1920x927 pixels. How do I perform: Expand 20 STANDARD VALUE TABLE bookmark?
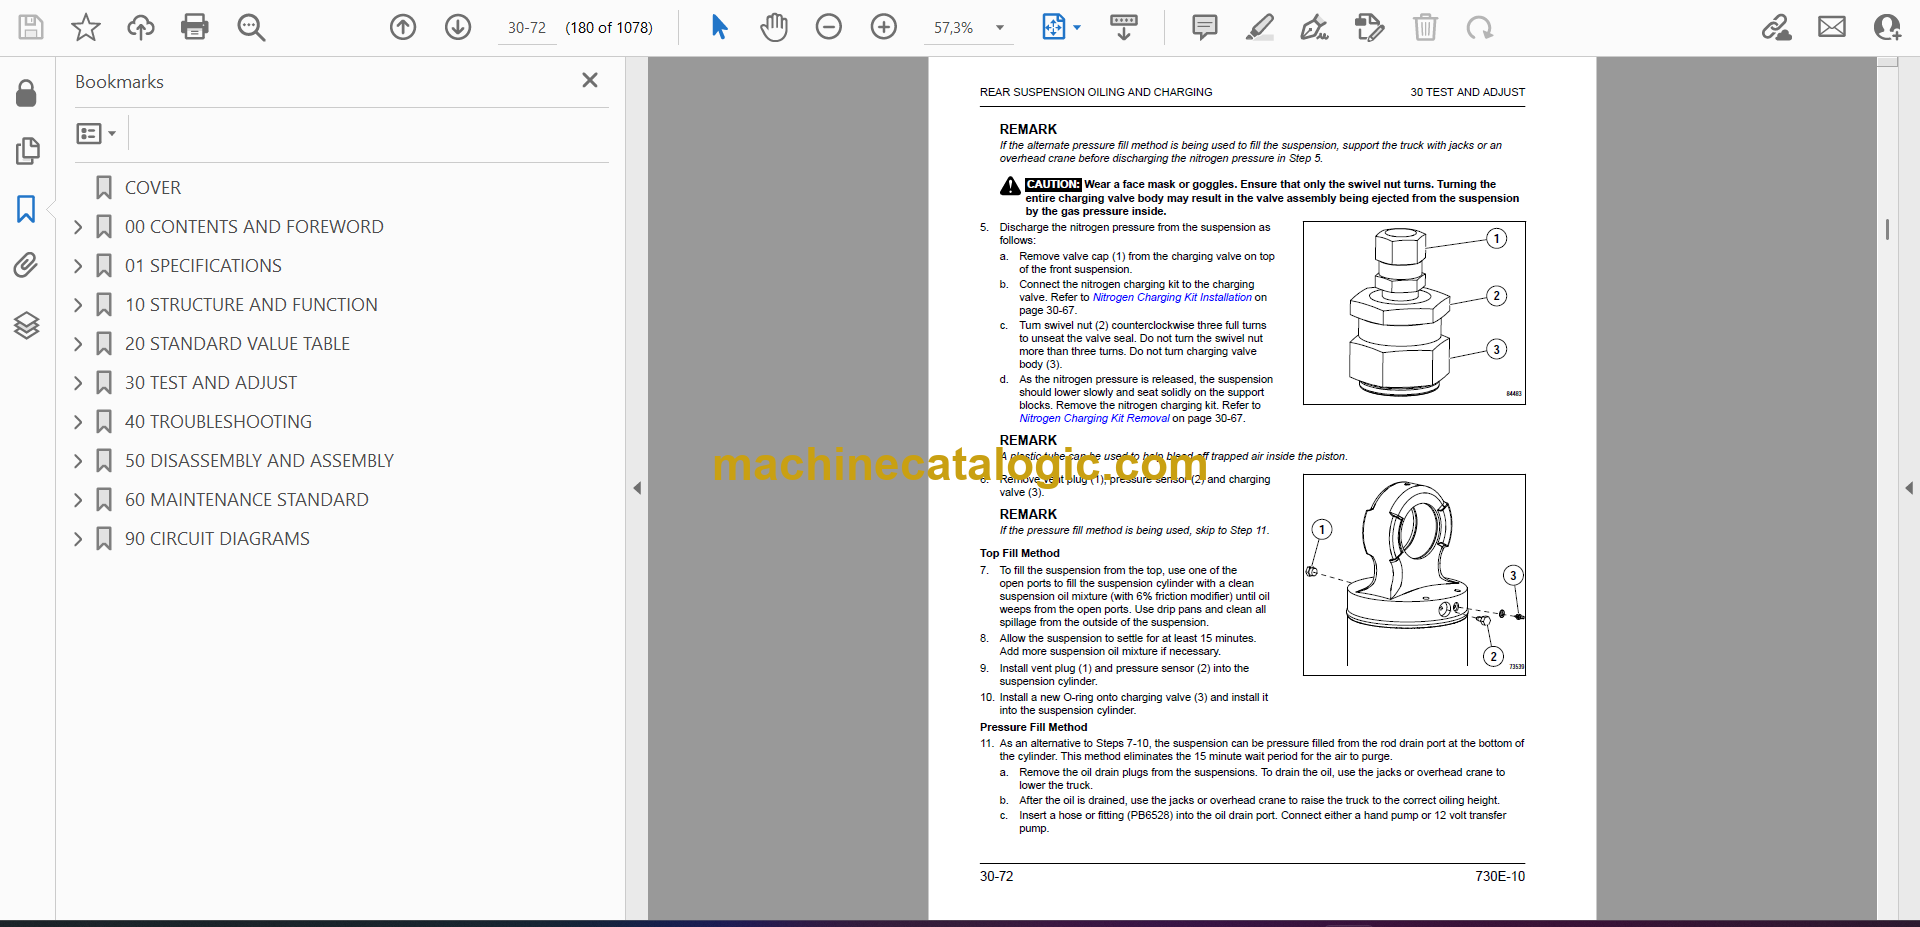click(x=78, y=344)
